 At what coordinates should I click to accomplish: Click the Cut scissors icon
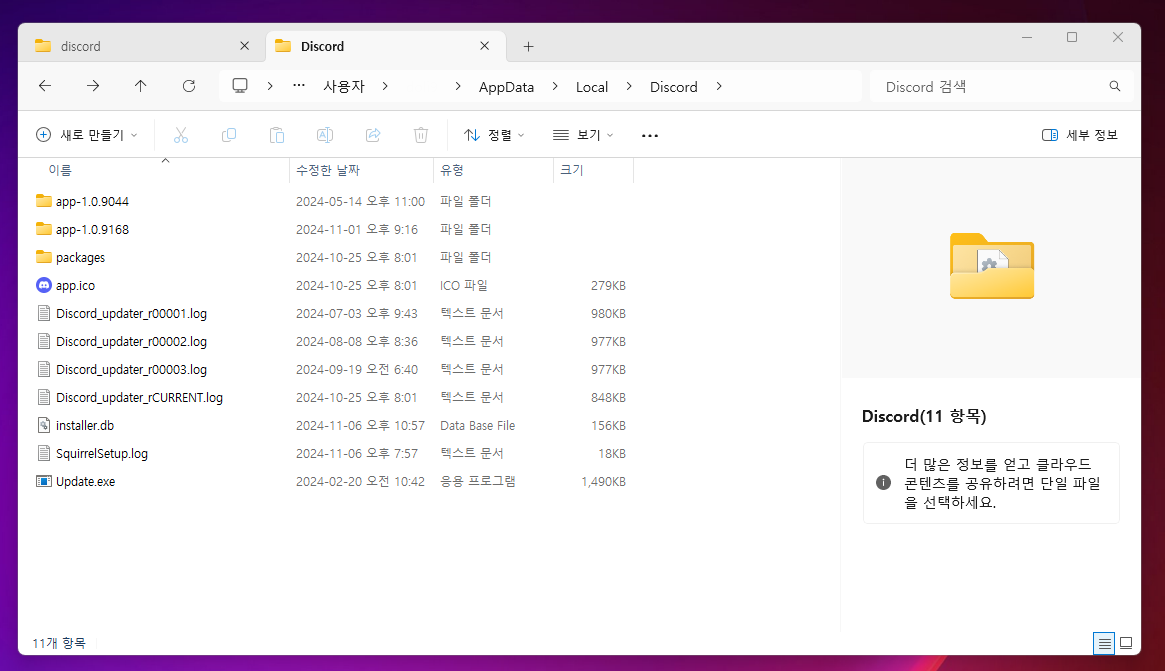point(181,134)
